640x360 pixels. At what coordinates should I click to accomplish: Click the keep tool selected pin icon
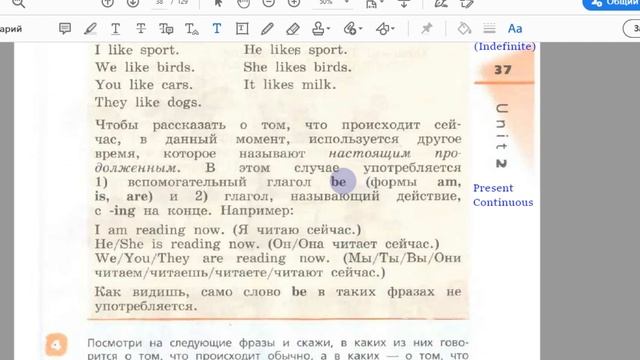pyautogui.click(x=427, y=29)
